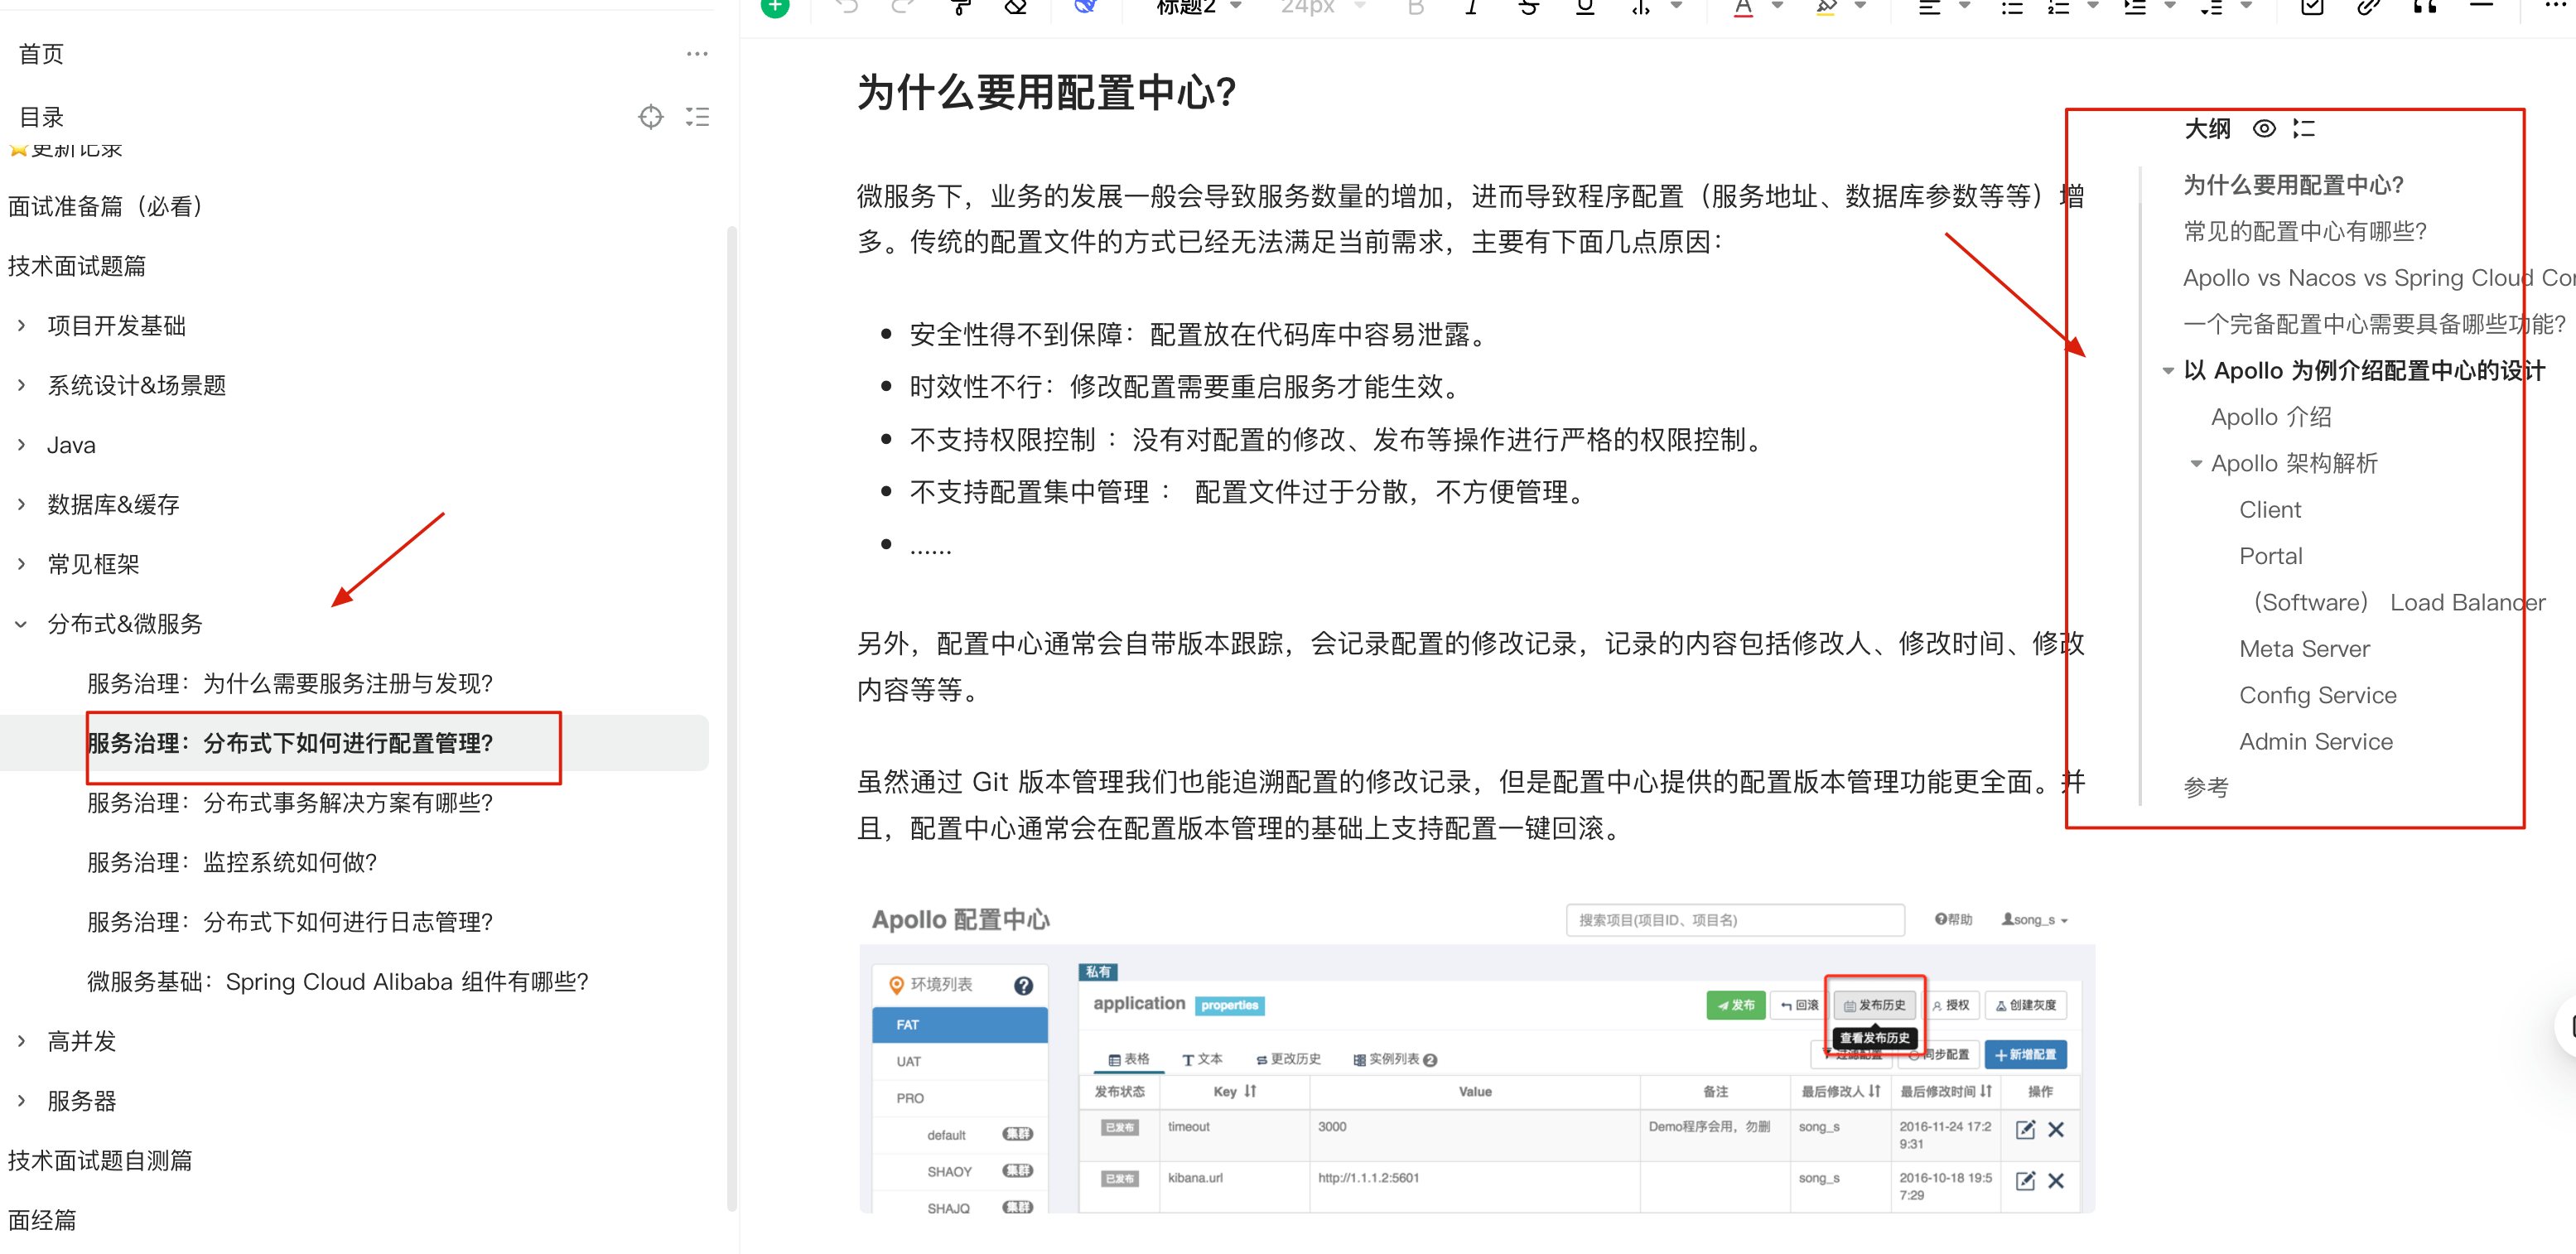Click the collapse-all tree icon beside 目录

[697, 117]
